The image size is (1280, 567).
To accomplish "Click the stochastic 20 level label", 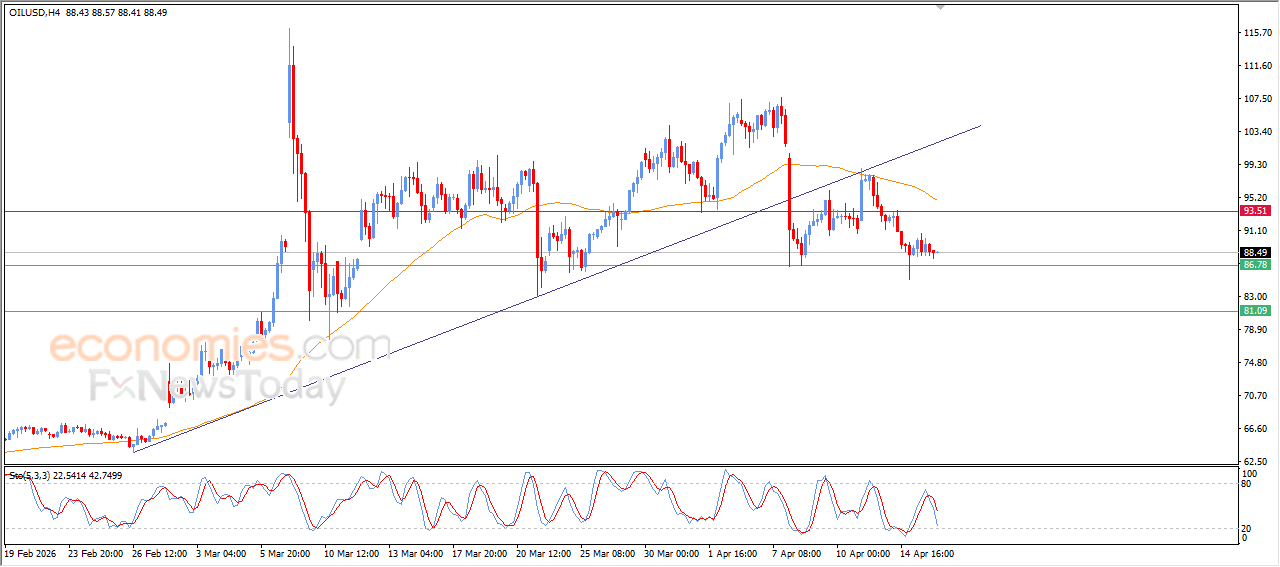I will 1246,528.
